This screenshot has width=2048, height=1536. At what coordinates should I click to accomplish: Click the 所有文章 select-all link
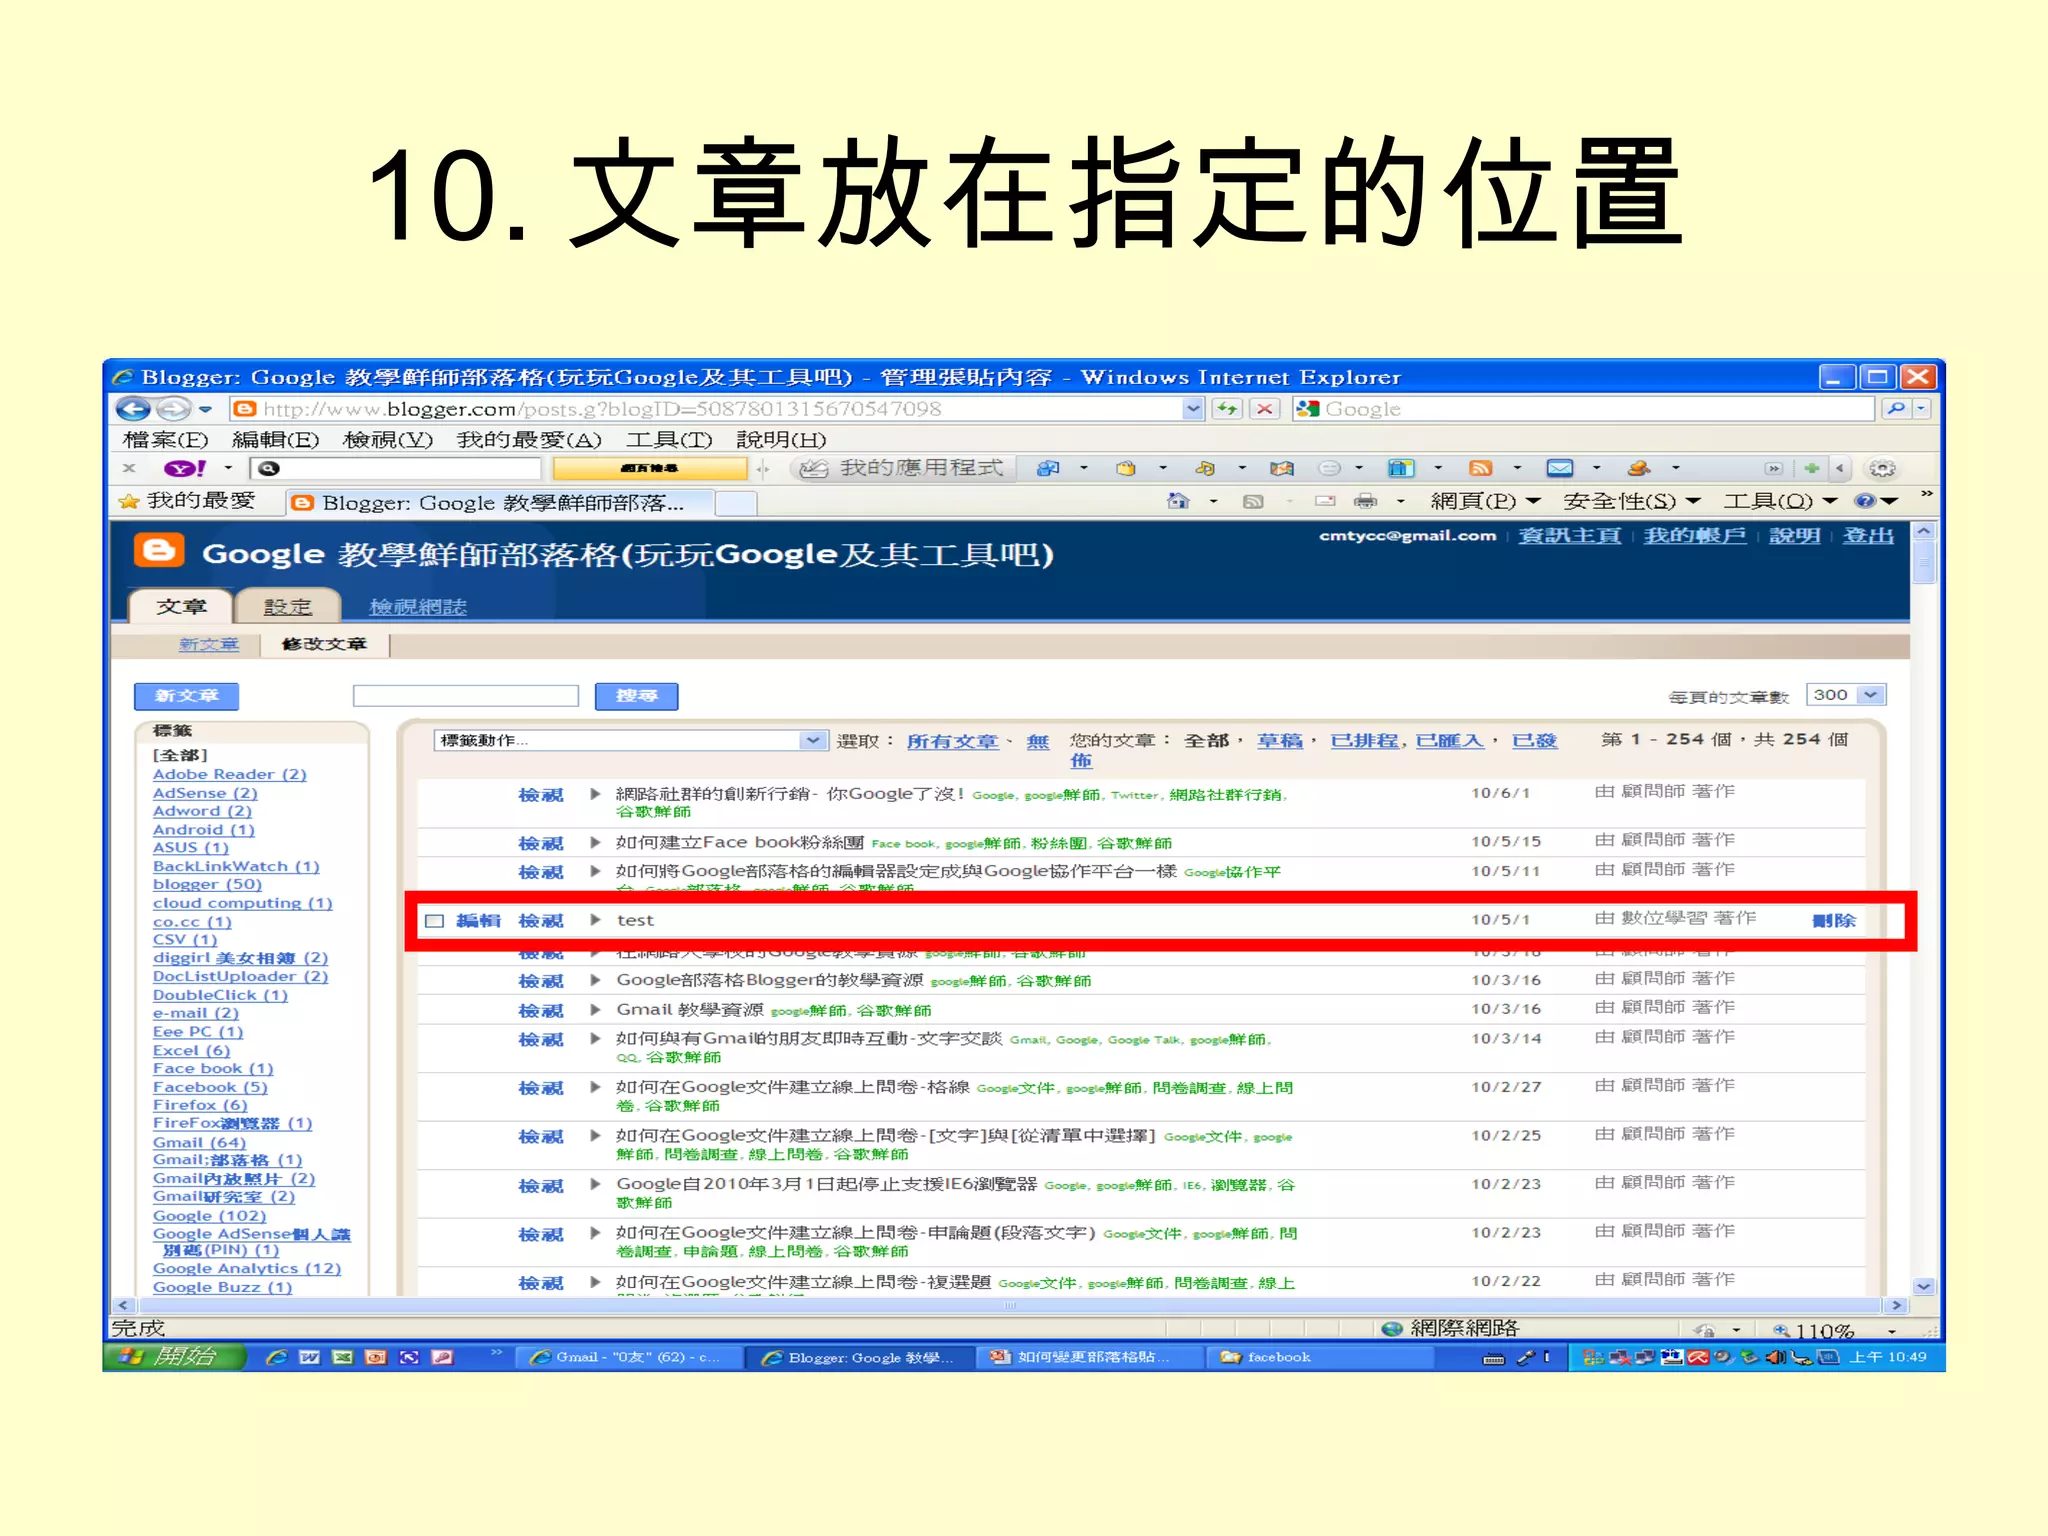click(952, 740)
